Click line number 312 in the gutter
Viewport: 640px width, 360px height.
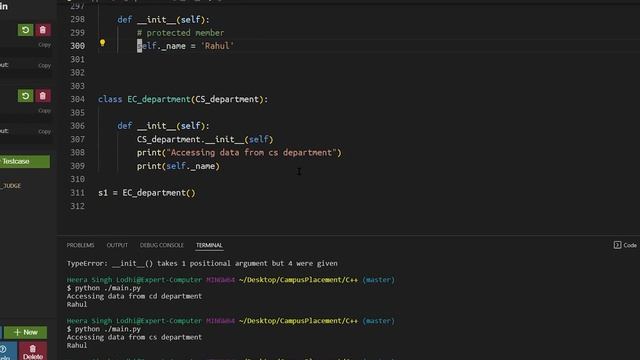tap(78, 206)
